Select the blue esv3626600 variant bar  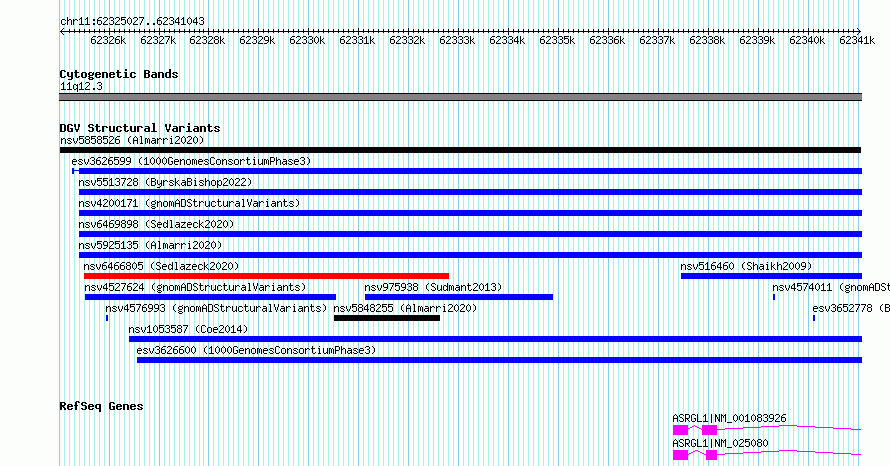(x=499, y=360)
